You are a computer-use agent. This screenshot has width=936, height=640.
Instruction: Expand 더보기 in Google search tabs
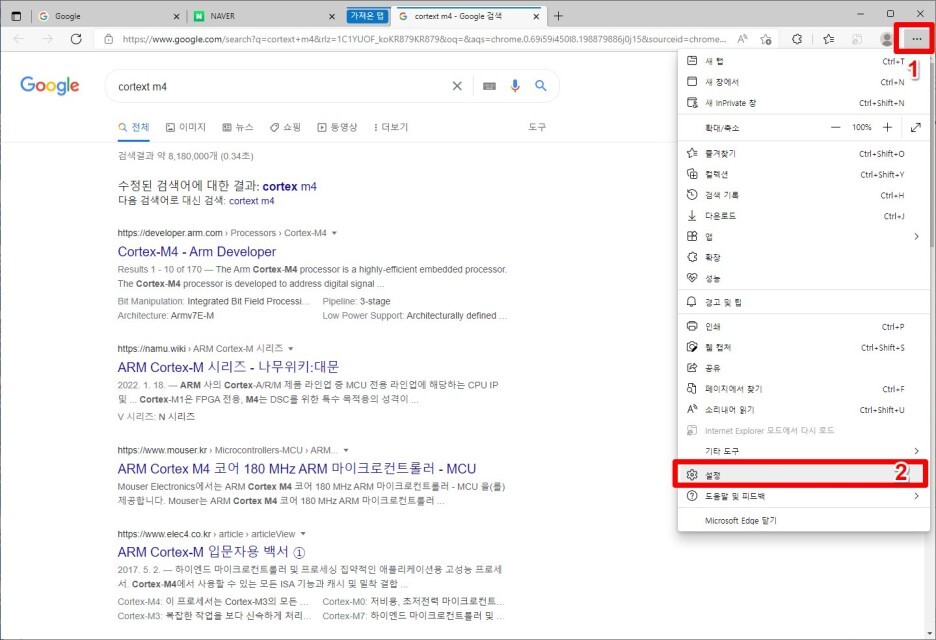click(x=390, y=127)
